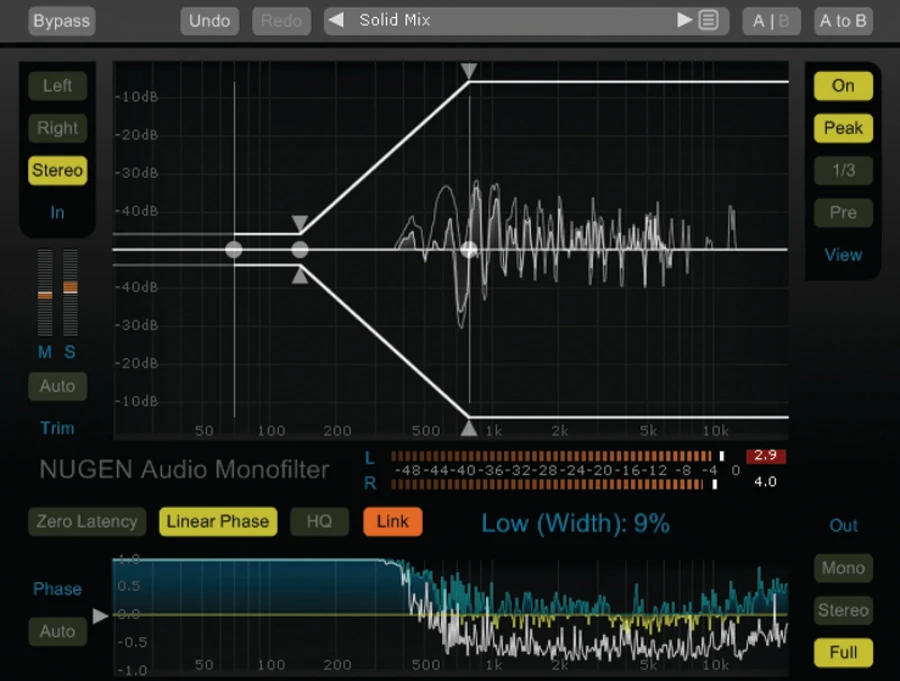Click the previous preset arrow
Screen dimensions: 900x681
click(336, 21)
